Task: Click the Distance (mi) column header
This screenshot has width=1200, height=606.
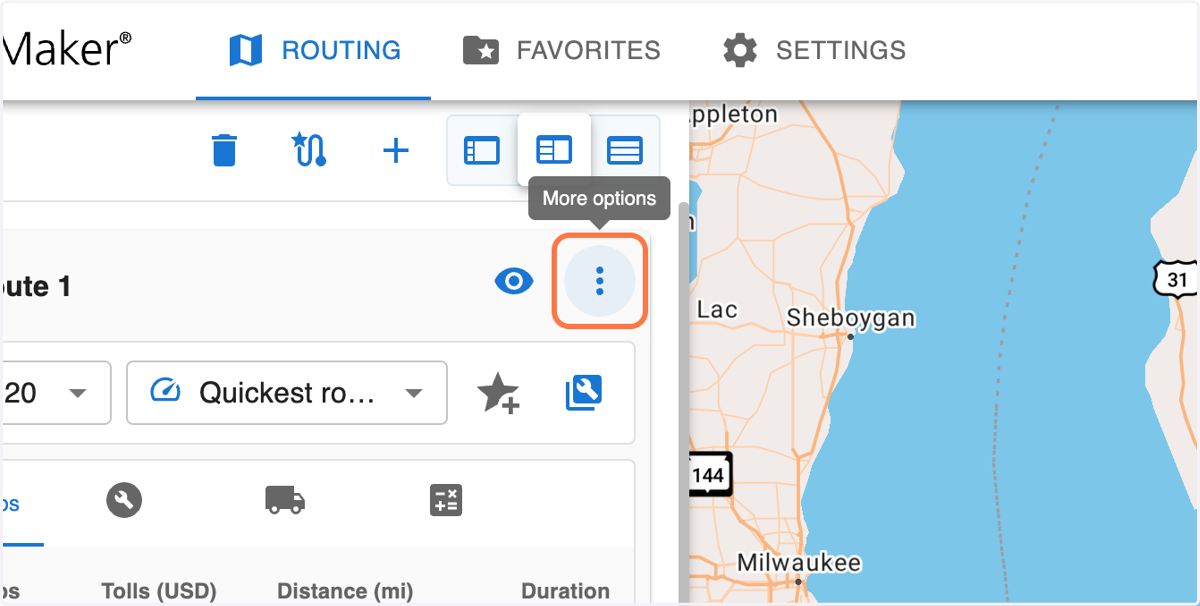Action: (x=345, y=591)
